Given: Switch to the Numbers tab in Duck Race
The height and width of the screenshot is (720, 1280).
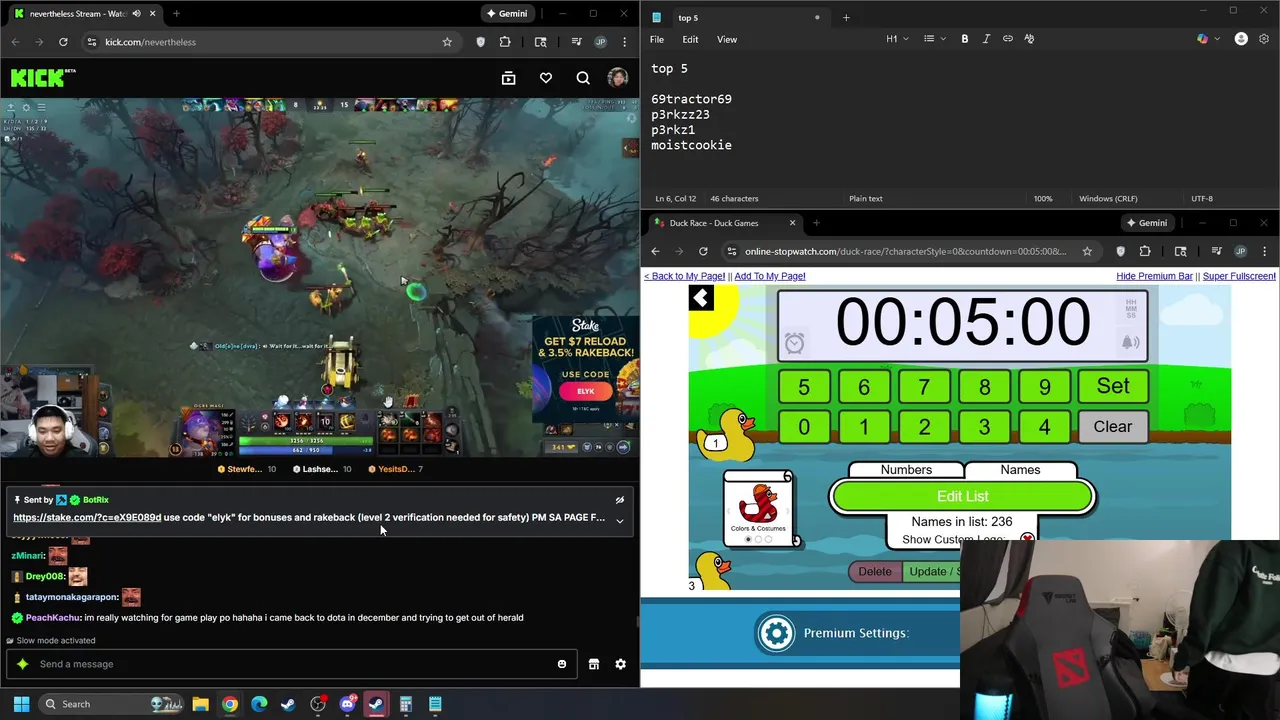Looking at the screenshot, I should pos(906,470).
